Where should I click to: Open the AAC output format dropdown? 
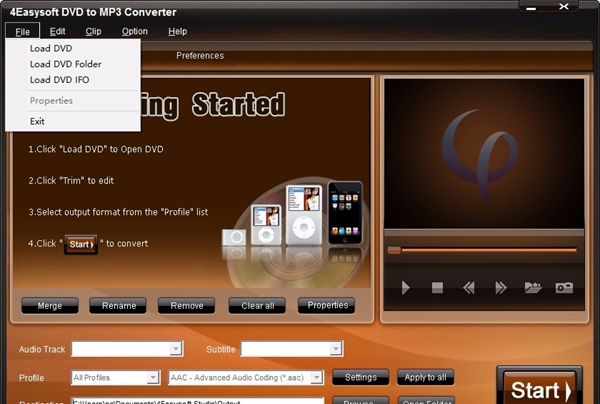tap(316, 378)
